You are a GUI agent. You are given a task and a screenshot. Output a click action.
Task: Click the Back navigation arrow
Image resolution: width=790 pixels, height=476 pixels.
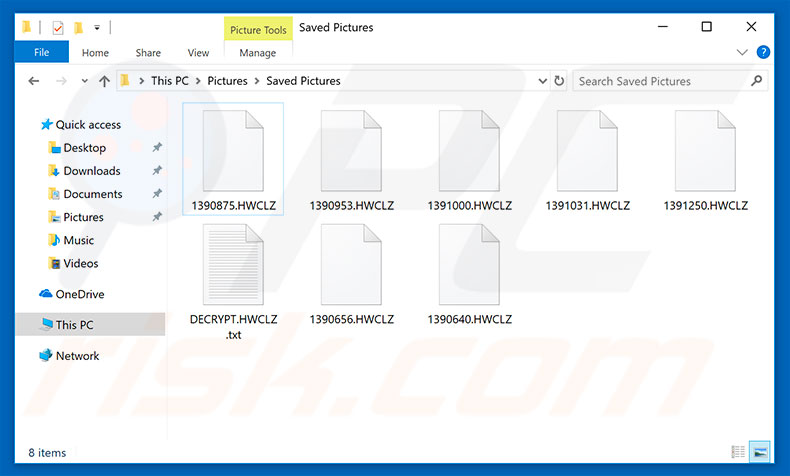tap(34, 81)
